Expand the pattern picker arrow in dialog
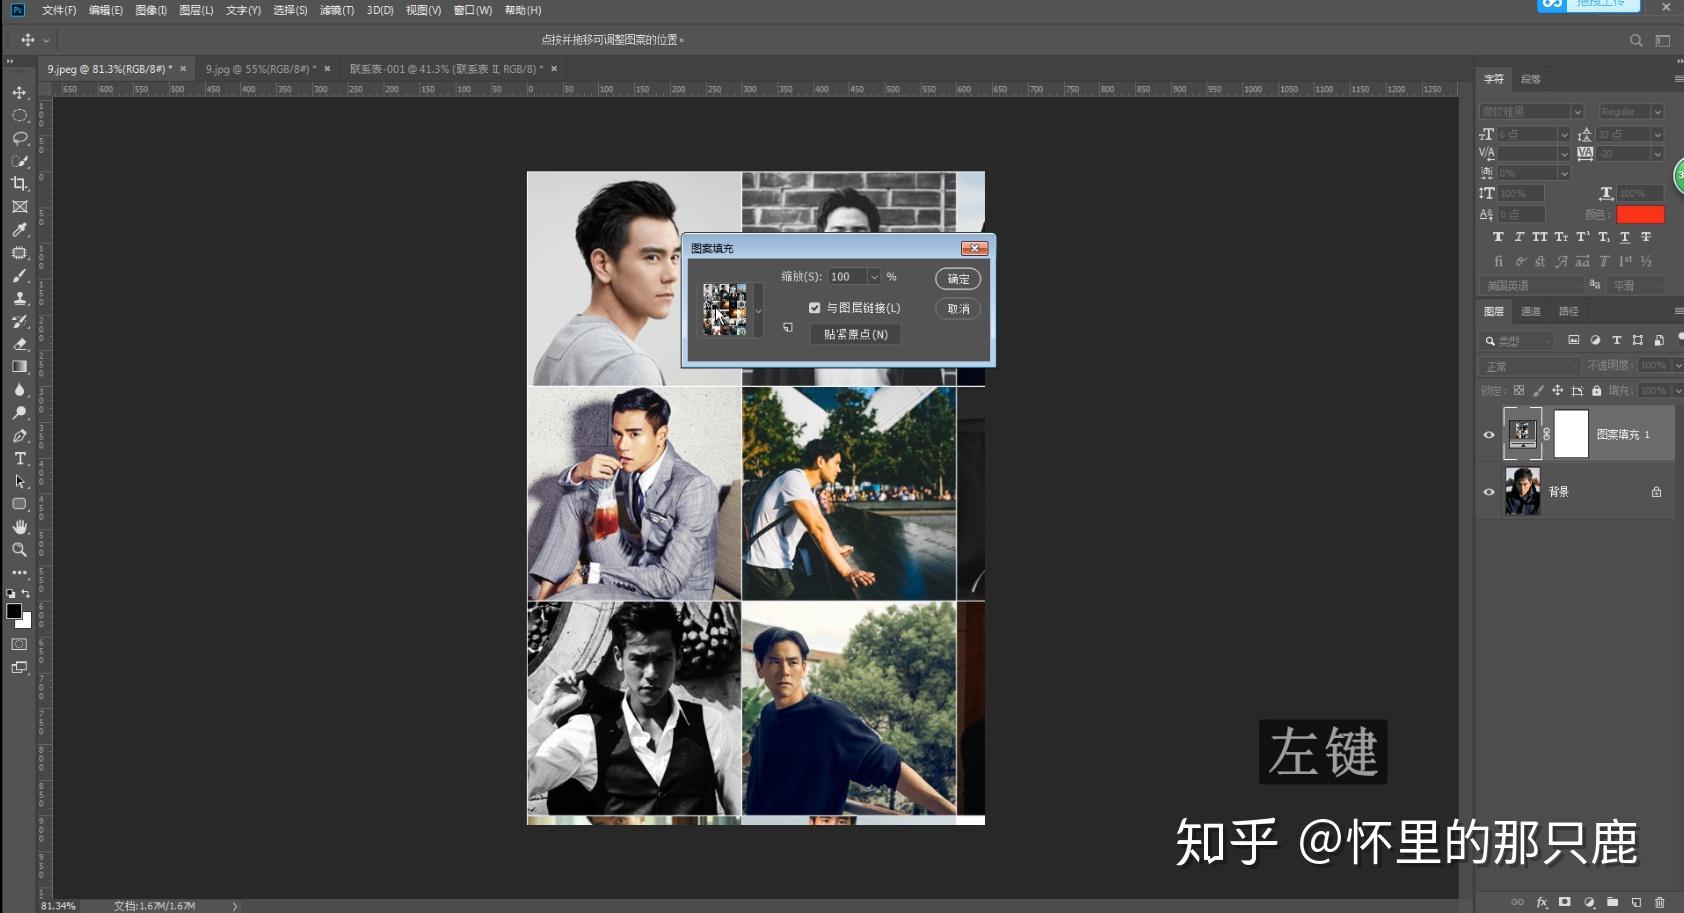1684x913 pixels. point(758,310)
